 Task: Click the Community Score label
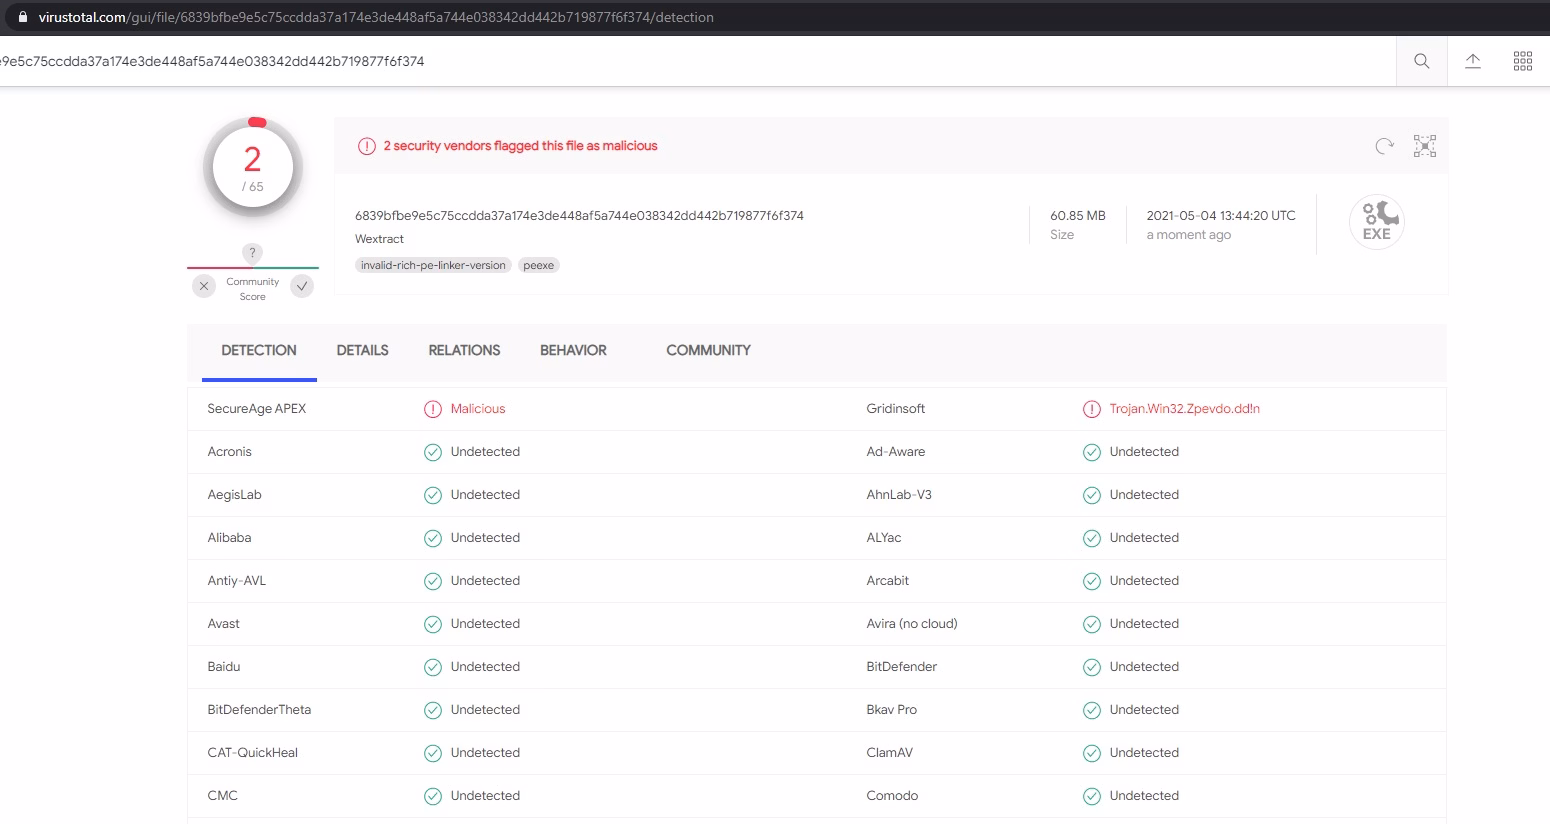pyautogui.click(x=253, y=289)
